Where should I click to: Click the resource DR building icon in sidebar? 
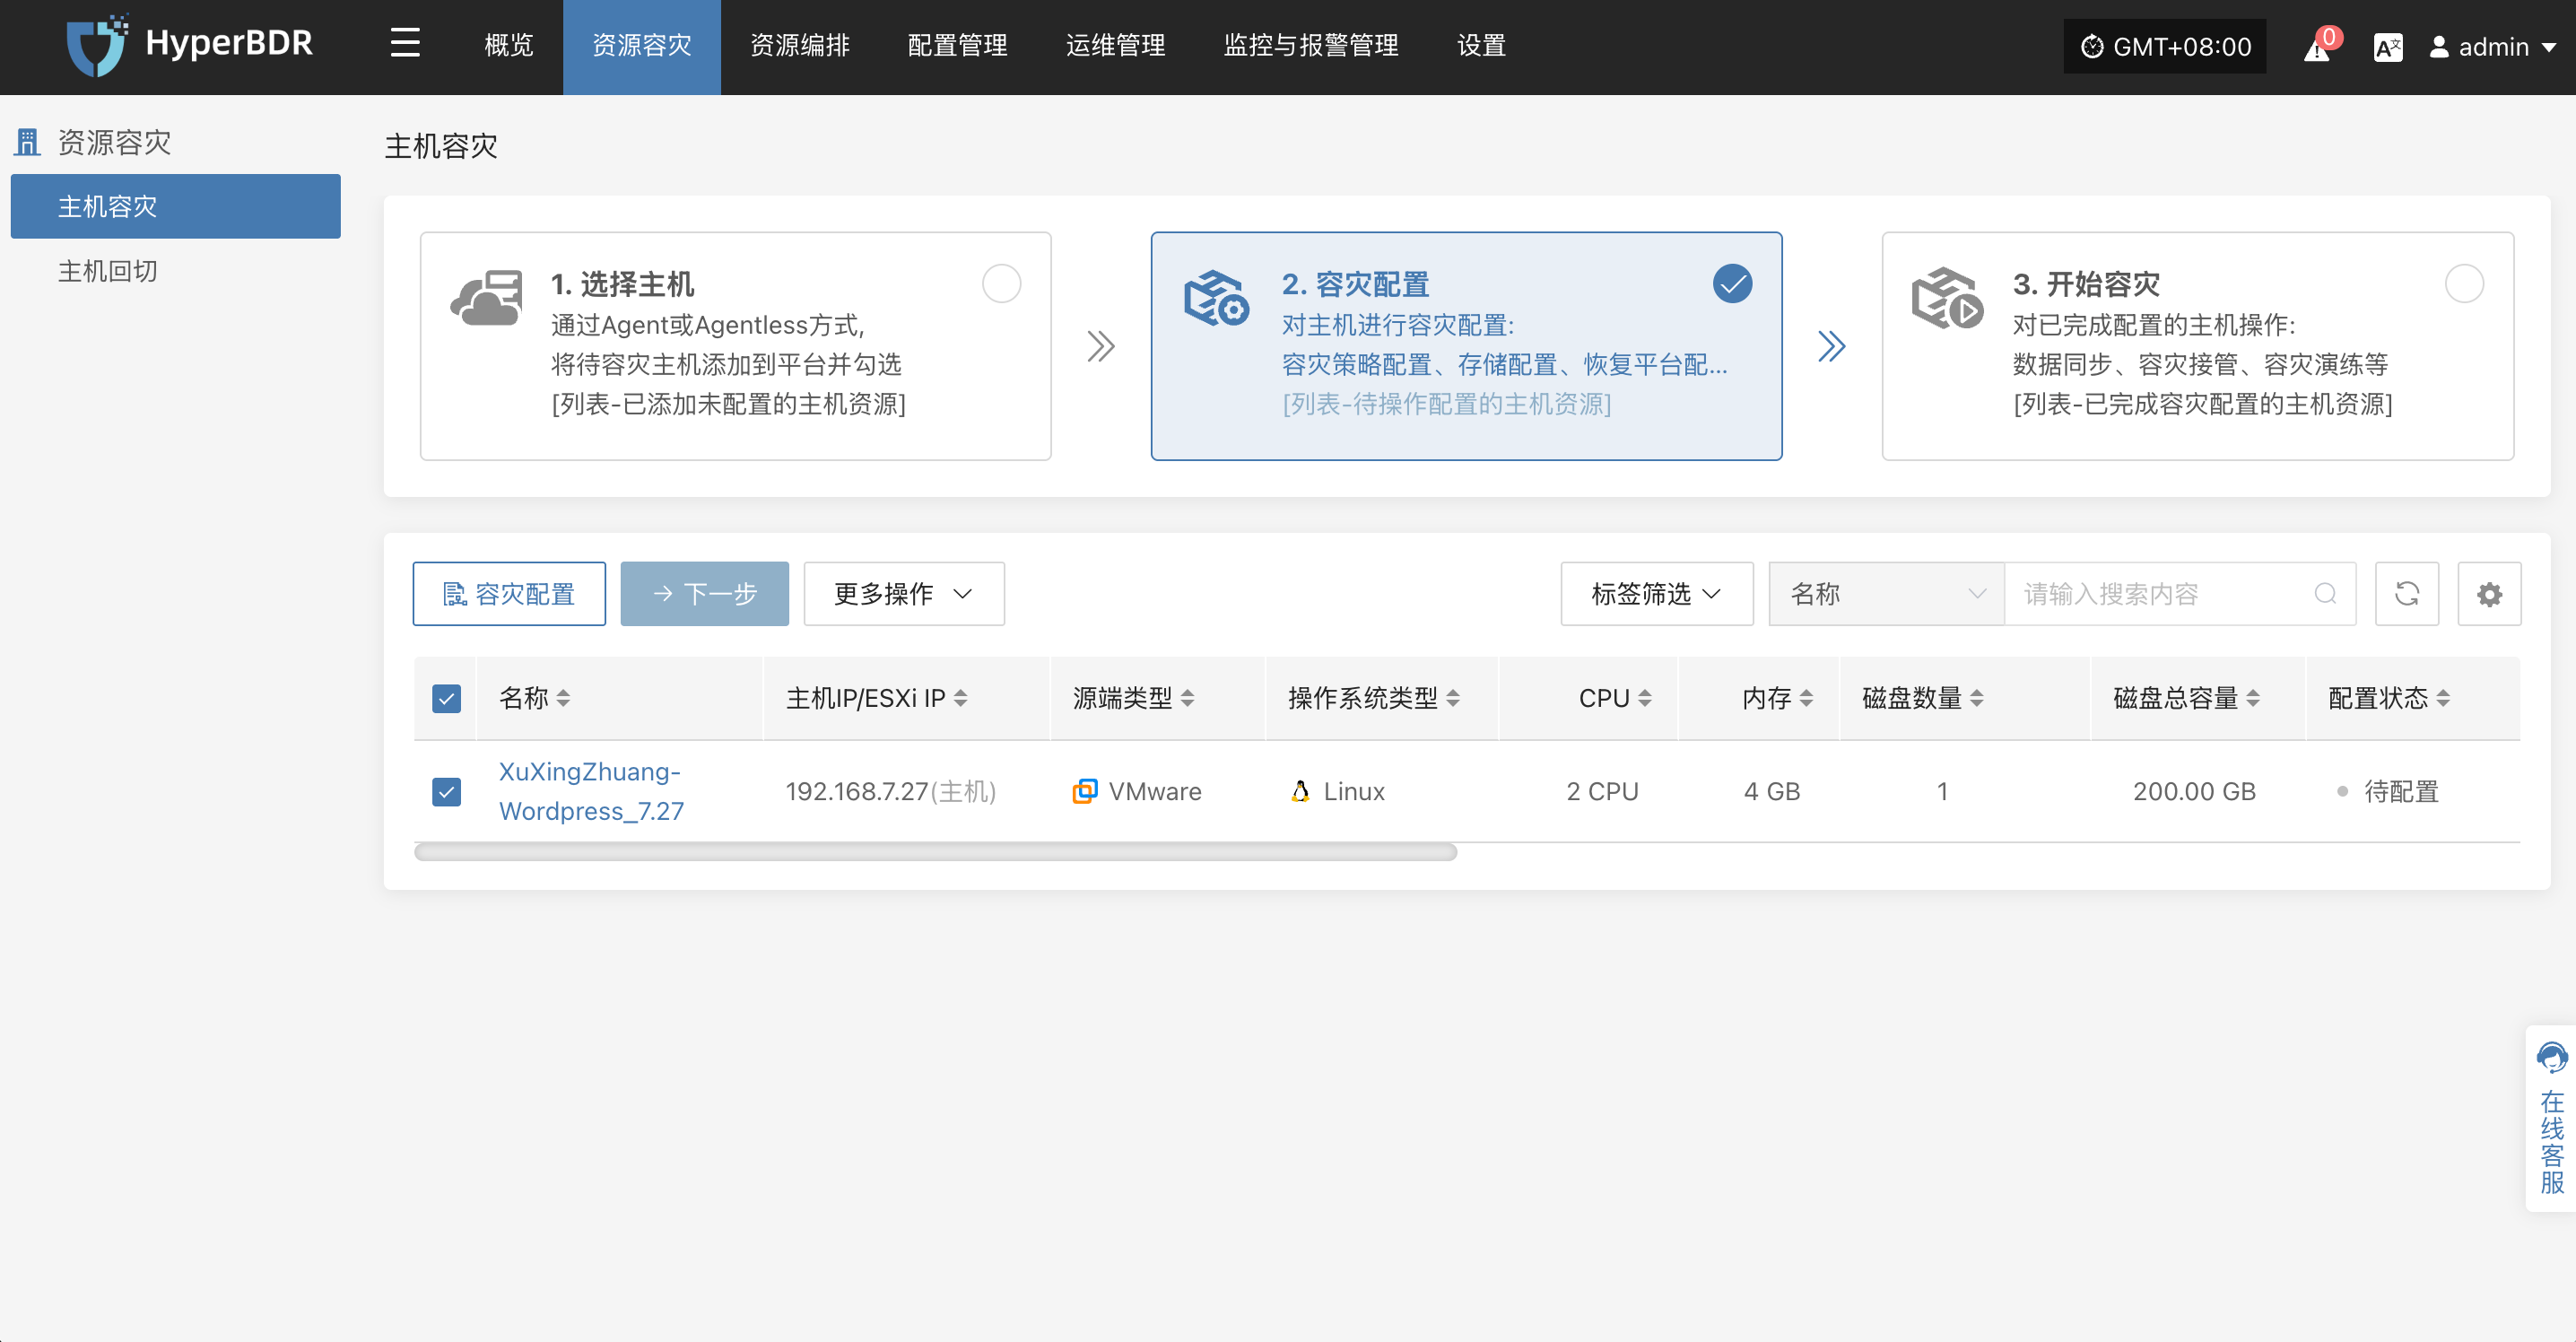coord(27,142)
